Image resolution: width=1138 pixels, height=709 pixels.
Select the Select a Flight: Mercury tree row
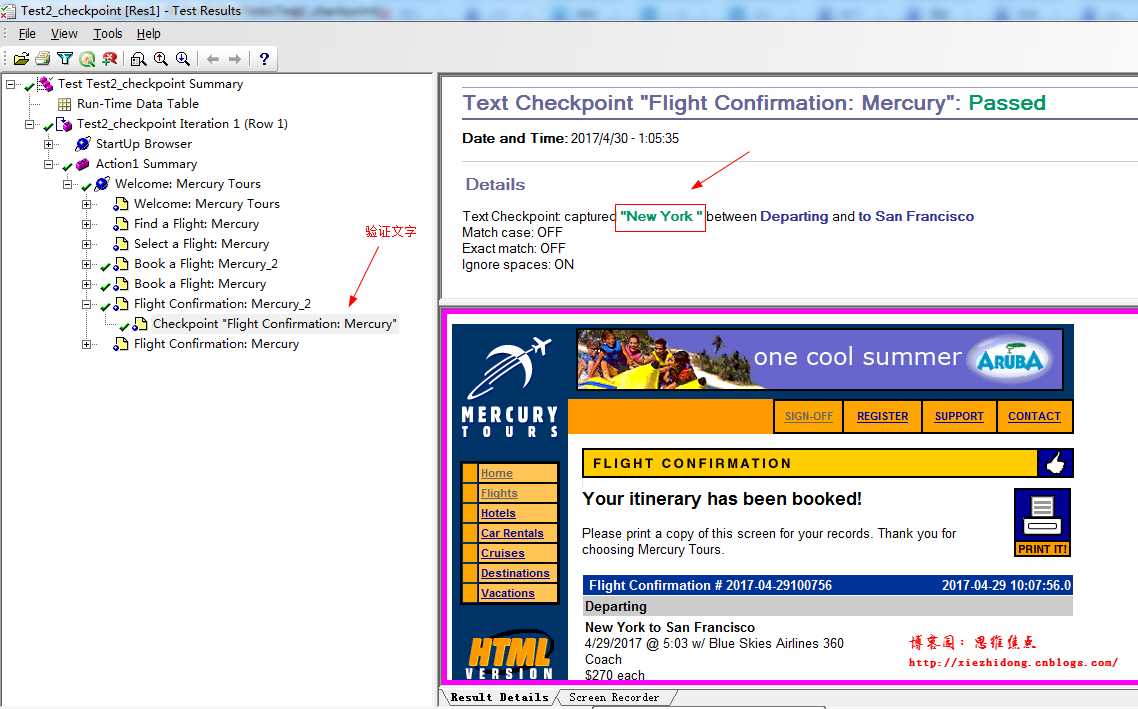point(201,244)
